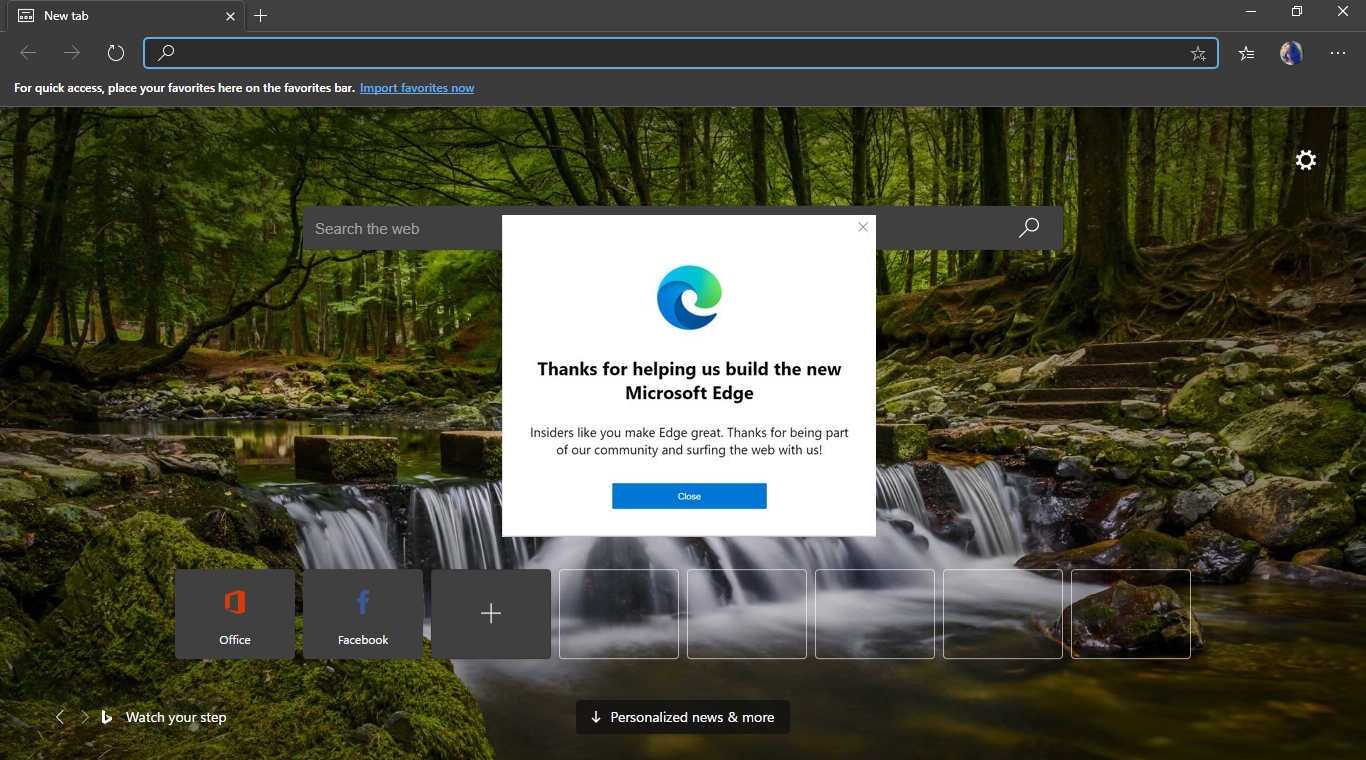
Task: Click the search icon in address bar
Action: click(x=166, y=53)
